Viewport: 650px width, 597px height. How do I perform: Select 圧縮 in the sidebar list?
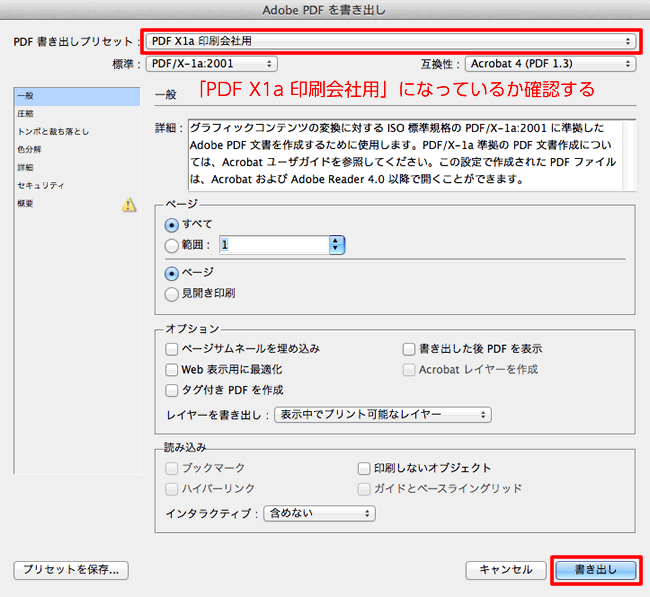point(77,114)
